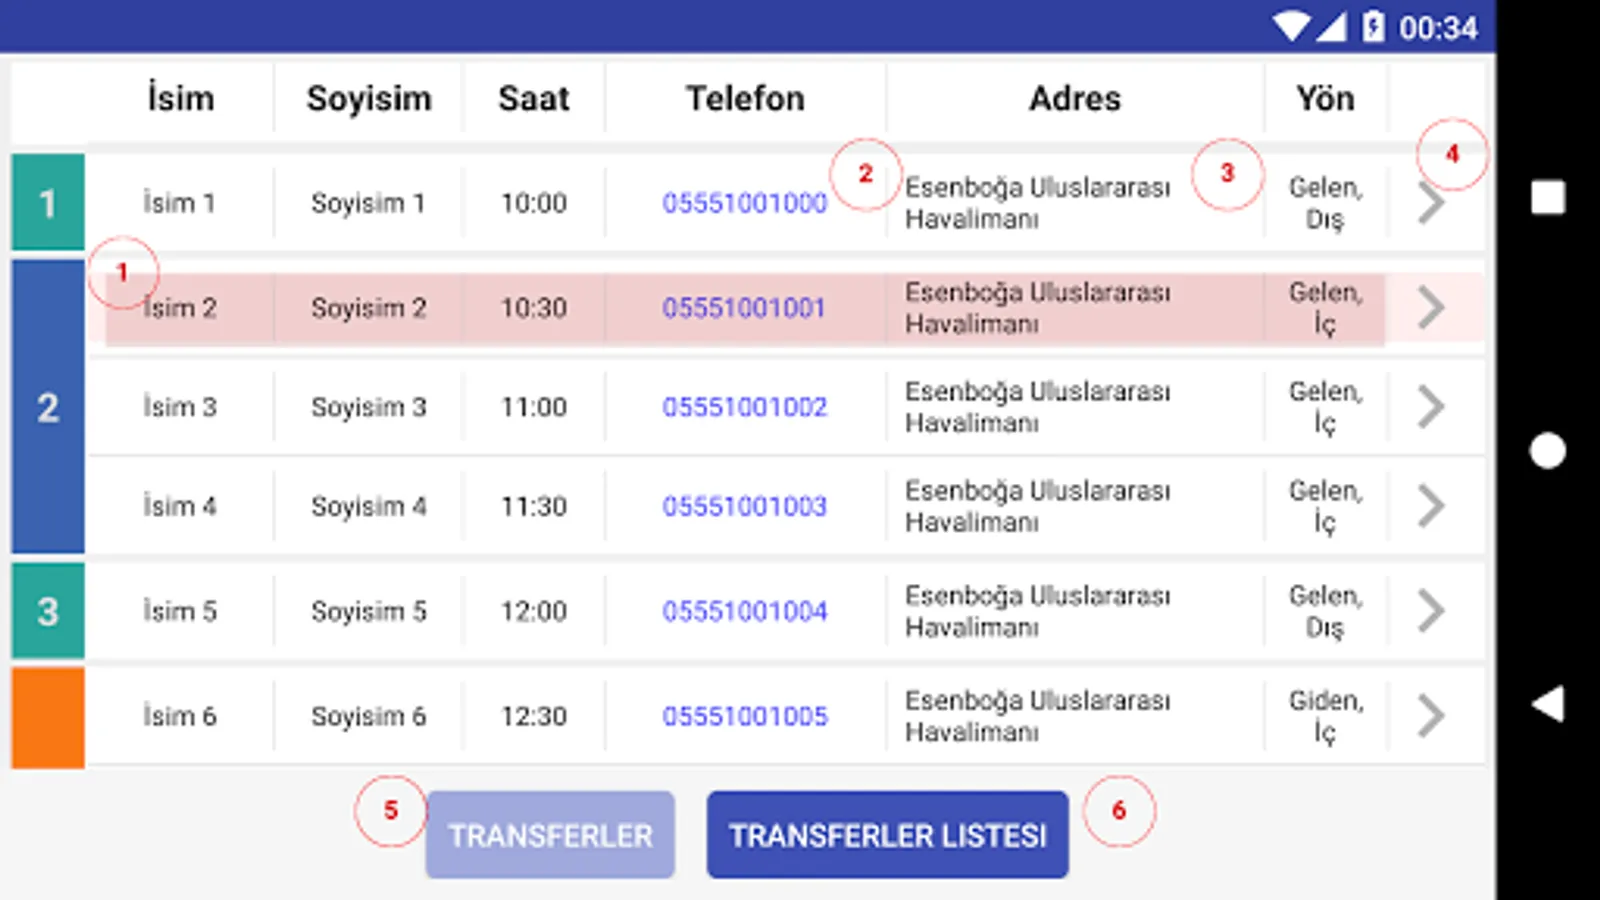Viewport: 1600px width, 900px height.
Task: Tap the Android recent apps square
Action: (x=1547, y=198)
